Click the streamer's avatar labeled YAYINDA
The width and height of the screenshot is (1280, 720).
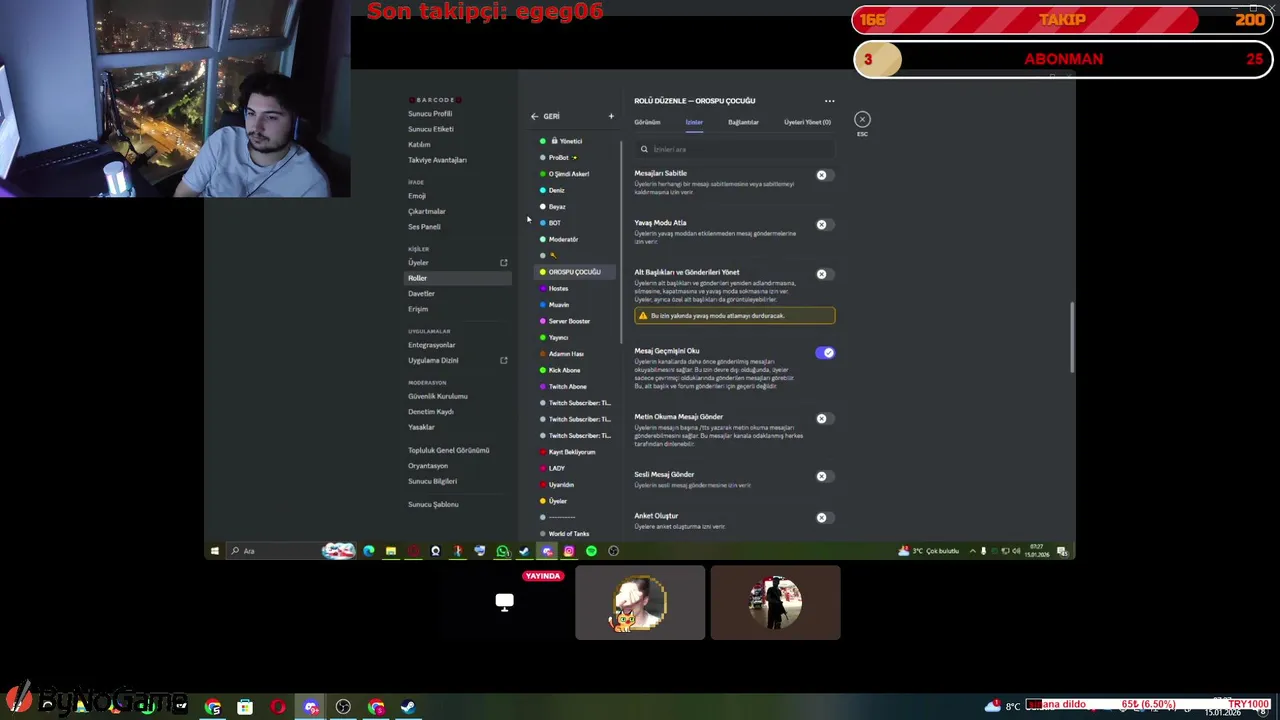click(640, 603)
